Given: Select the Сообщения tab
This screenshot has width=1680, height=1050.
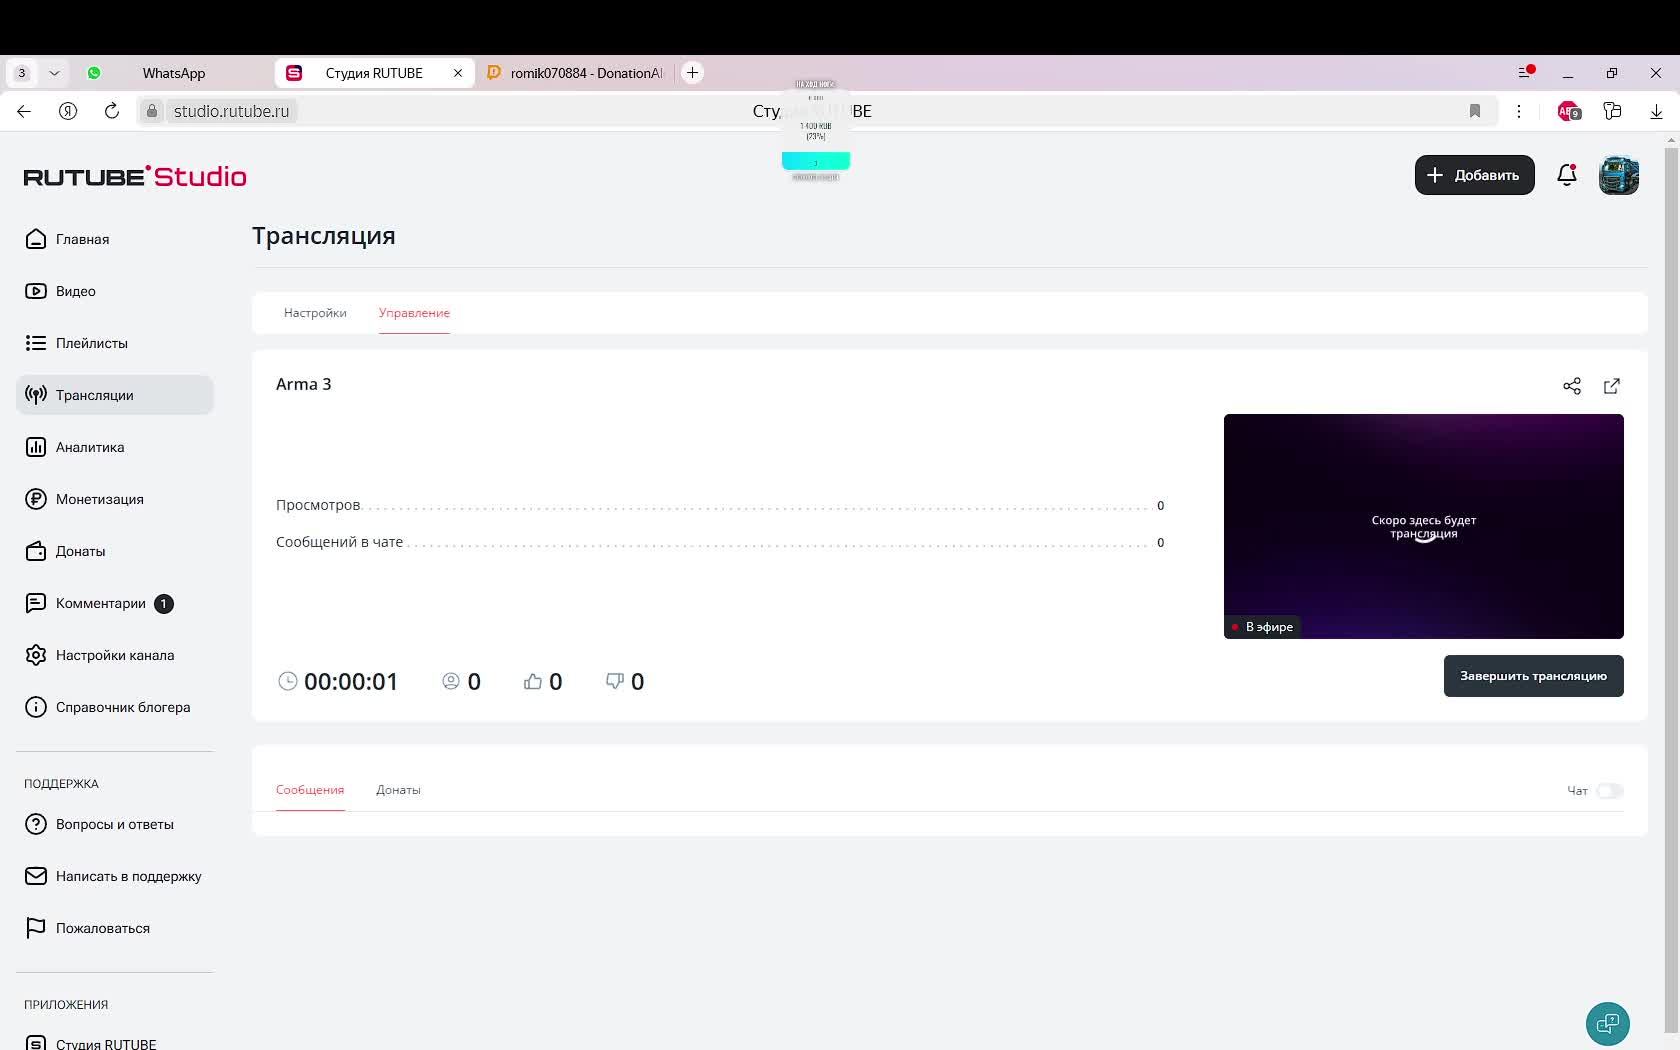Looking at the screenshot, I should 310,790.
